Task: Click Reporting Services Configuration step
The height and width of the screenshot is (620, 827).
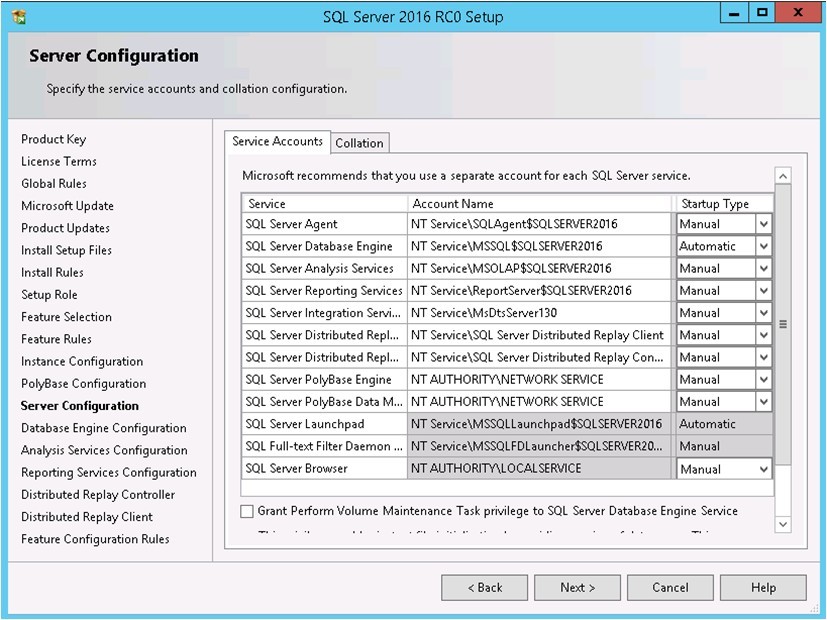Action: (x=109, y=472)
